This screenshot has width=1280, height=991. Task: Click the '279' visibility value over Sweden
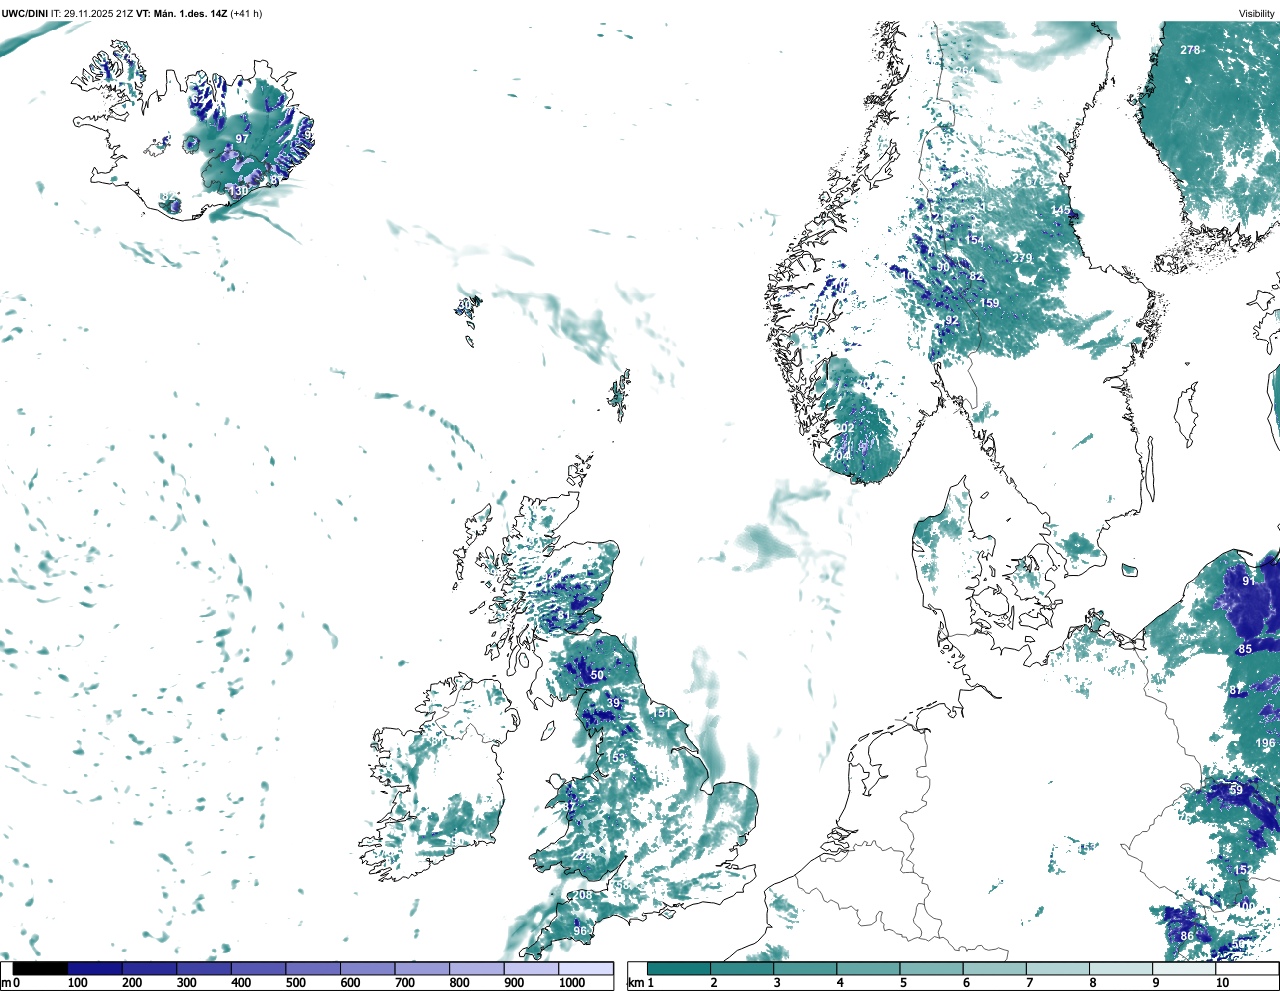[x=1022, y=258]
